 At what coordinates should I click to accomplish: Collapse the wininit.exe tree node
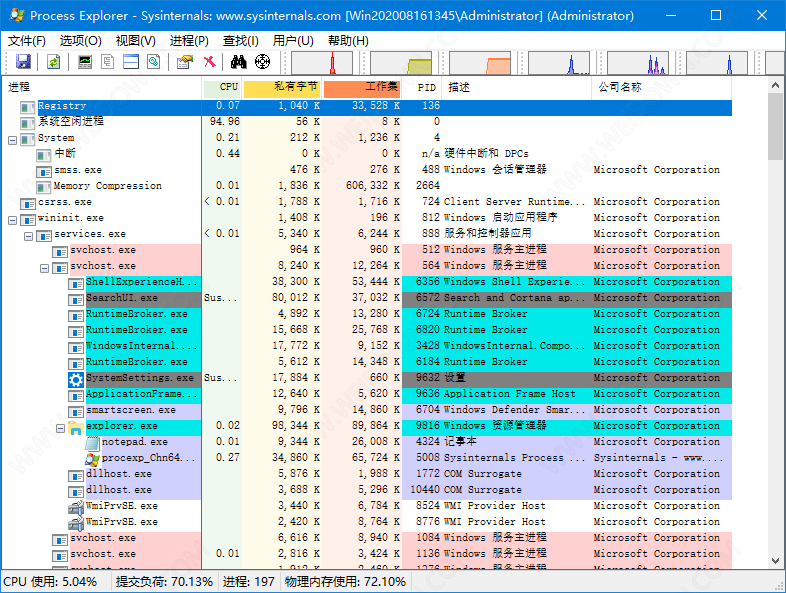pyautogui.click(x=13, y=220)
